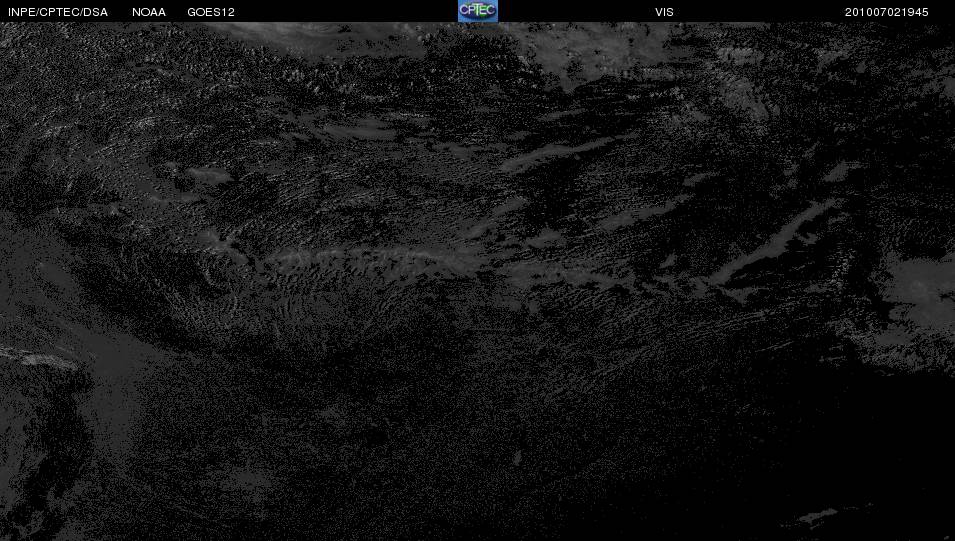Select the INPE/CPTEC/DSA header text
The height and width of the screenshot is (541, 955).
[58, 12]
